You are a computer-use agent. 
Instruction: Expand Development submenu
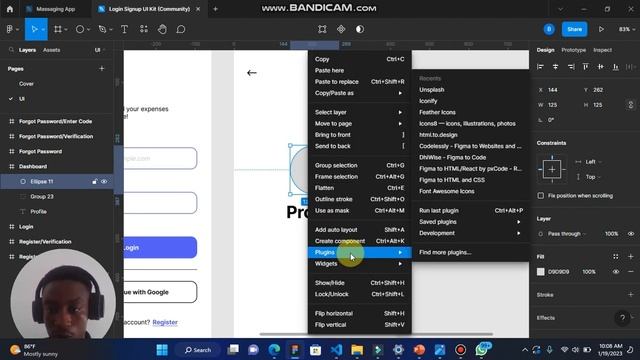click(x=470, y=233)
